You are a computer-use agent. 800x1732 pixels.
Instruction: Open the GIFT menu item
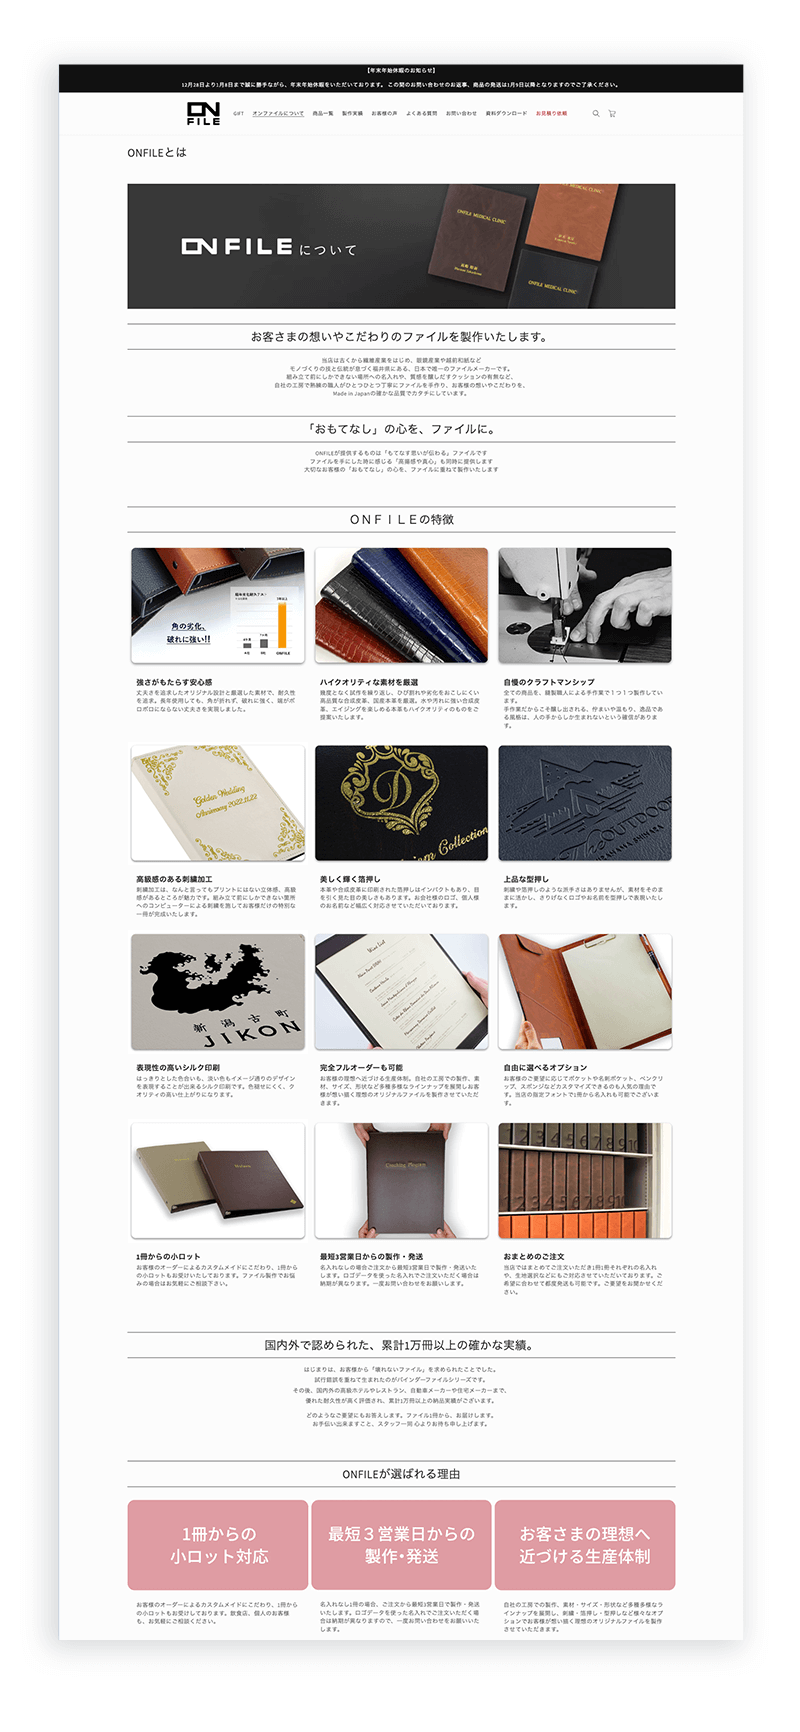pyautogui.click(x=239, y=114)
